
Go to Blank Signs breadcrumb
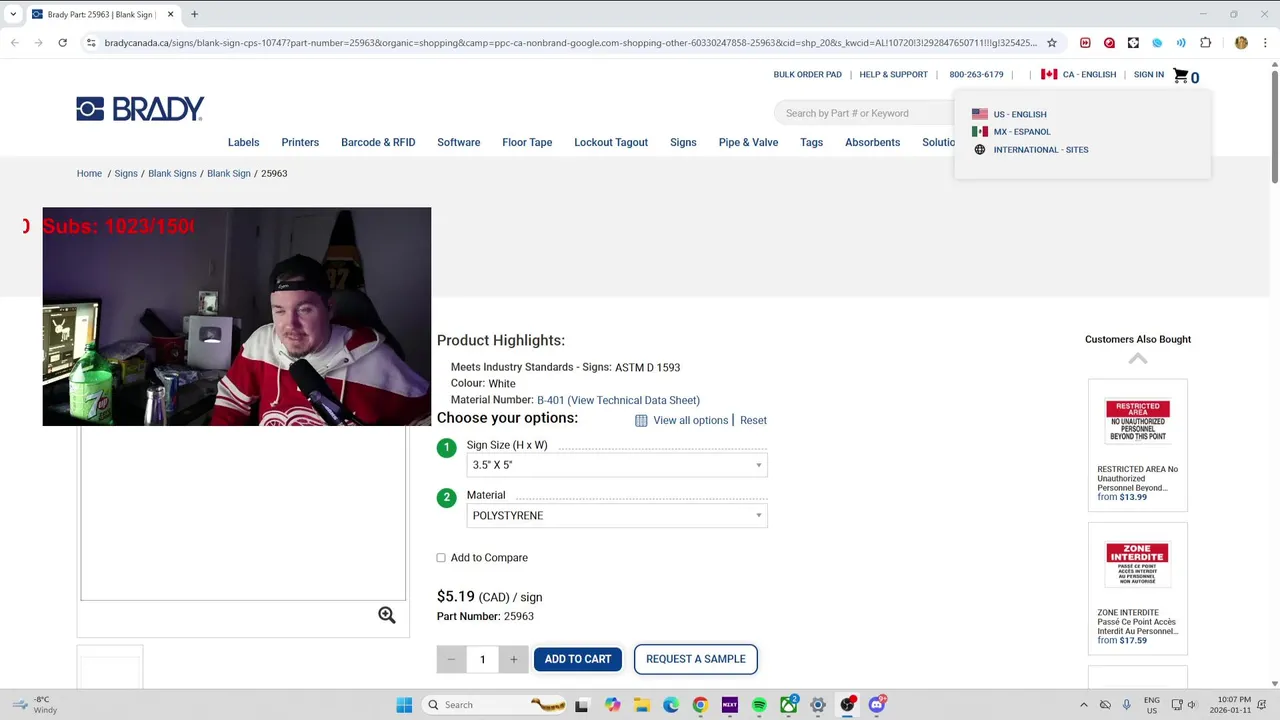(x=172, y=173)
